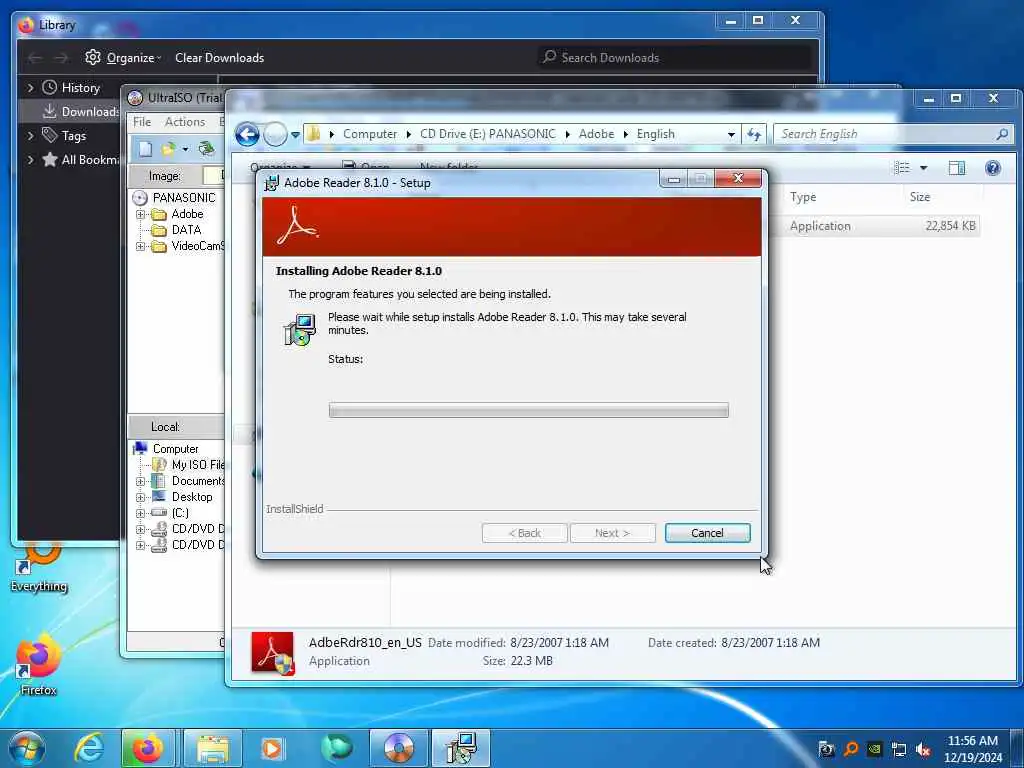Click the installation progress bar
Viewport: 1024px width, 768px height.
click(528, 410)
